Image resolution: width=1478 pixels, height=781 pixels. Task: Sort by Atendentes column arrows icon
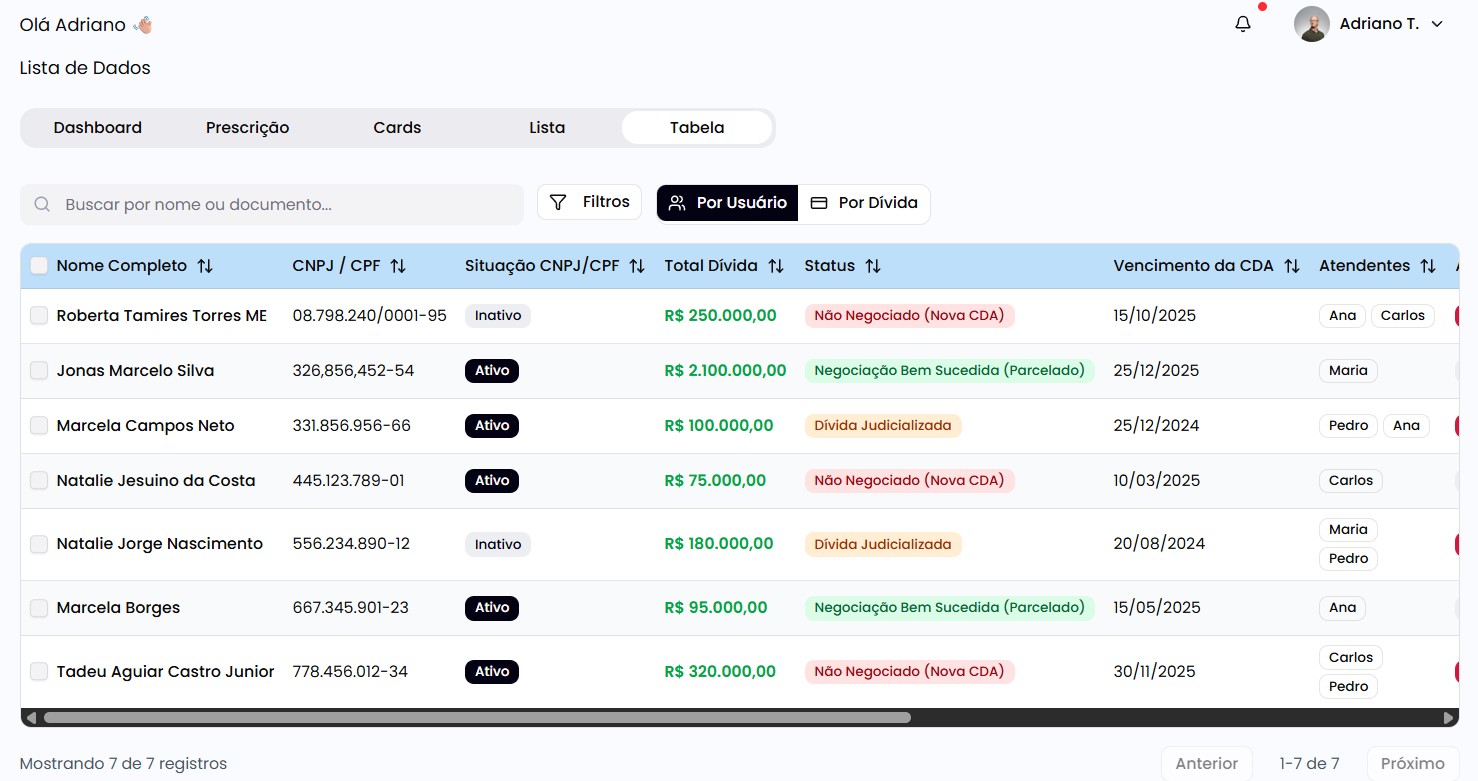click(x=1428, y=266)
